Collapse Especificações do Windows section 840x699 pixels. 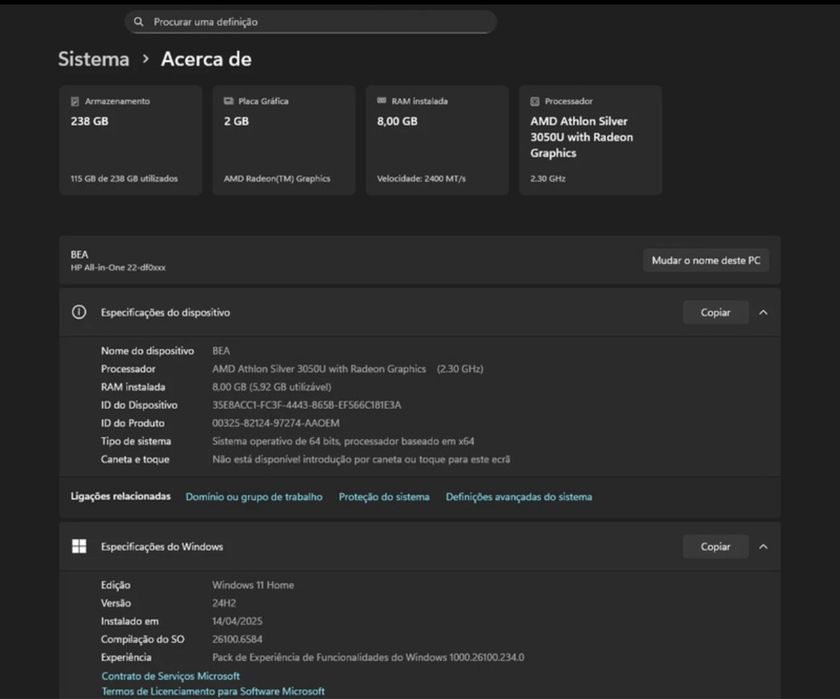[x=763, y=546]
